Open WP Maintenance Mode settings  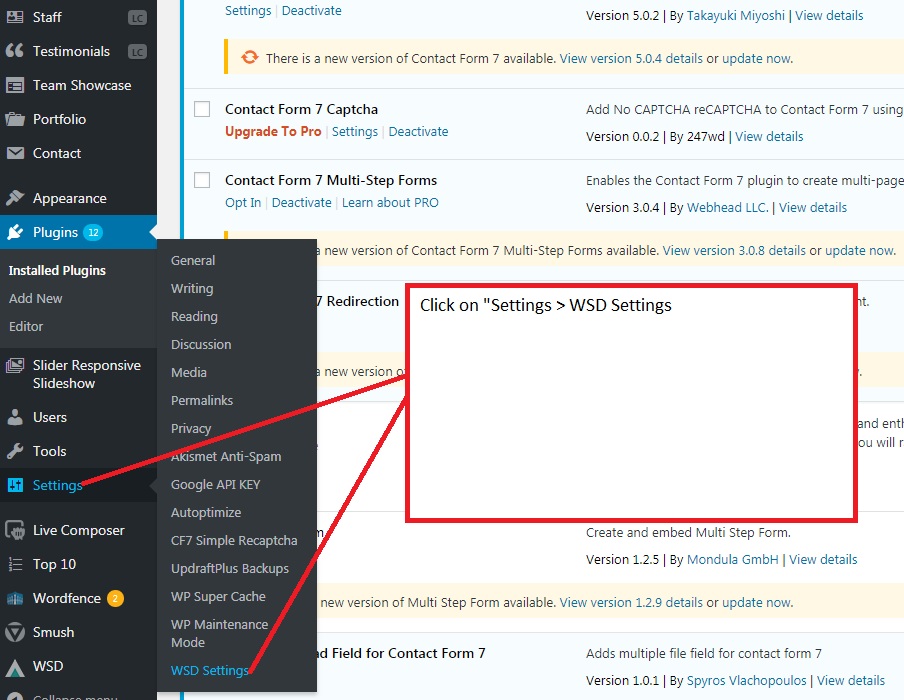point(219,634)
